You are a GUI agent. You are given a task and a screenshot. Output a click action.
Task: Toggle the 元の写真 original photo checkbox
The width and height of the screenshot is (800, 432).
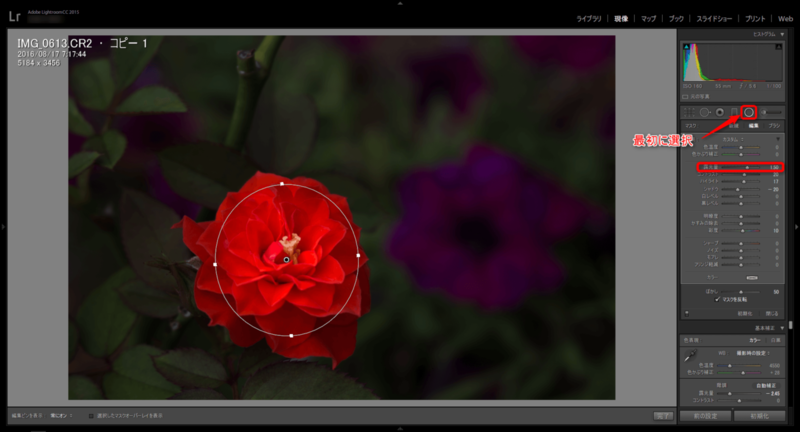point(685,96)
